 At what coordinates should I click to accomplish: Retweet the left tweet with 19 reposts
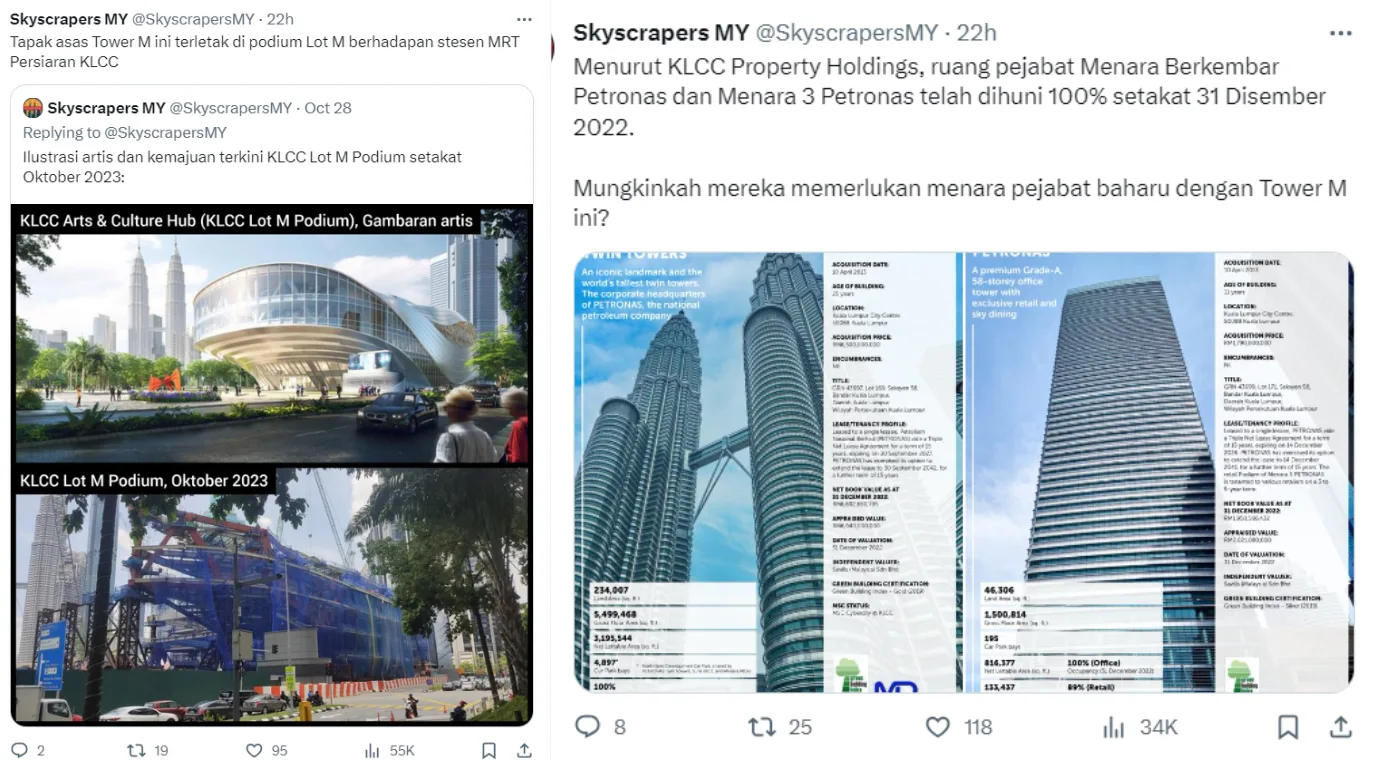[x=147, y=750]
